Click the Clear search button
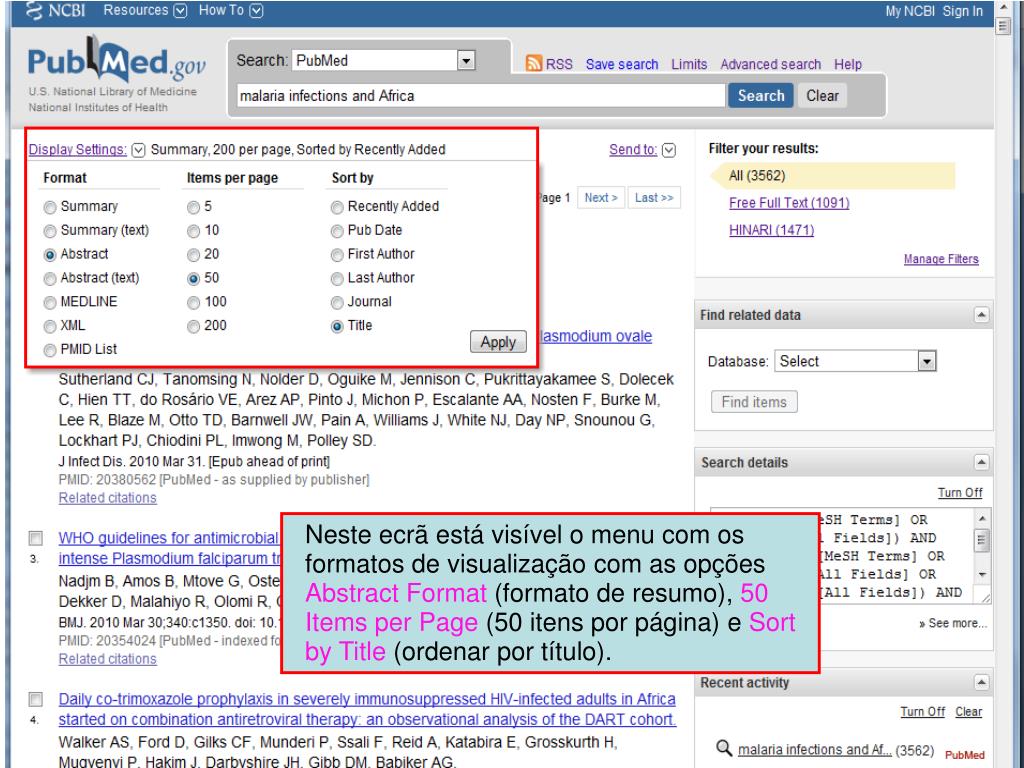The height and width of the screenshot is (768, 1024). (x=822, y=95)
